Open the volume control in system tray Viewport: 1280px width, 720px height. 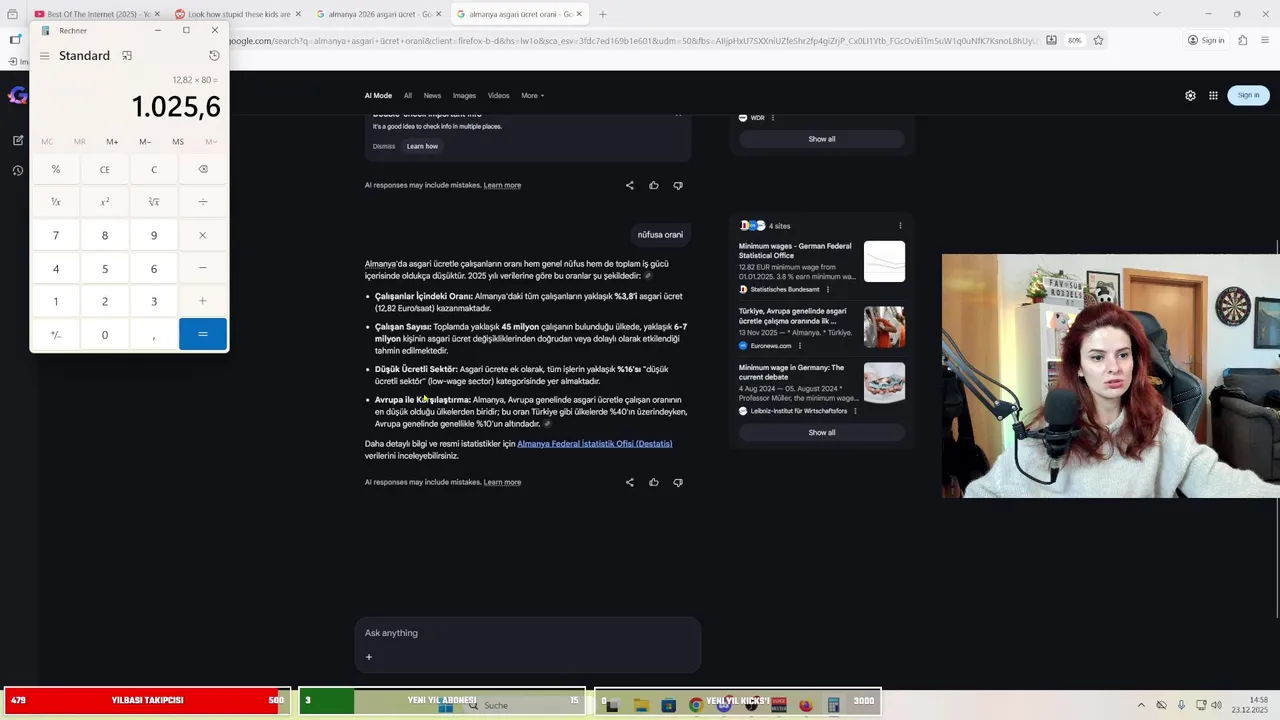[1216, 705]
